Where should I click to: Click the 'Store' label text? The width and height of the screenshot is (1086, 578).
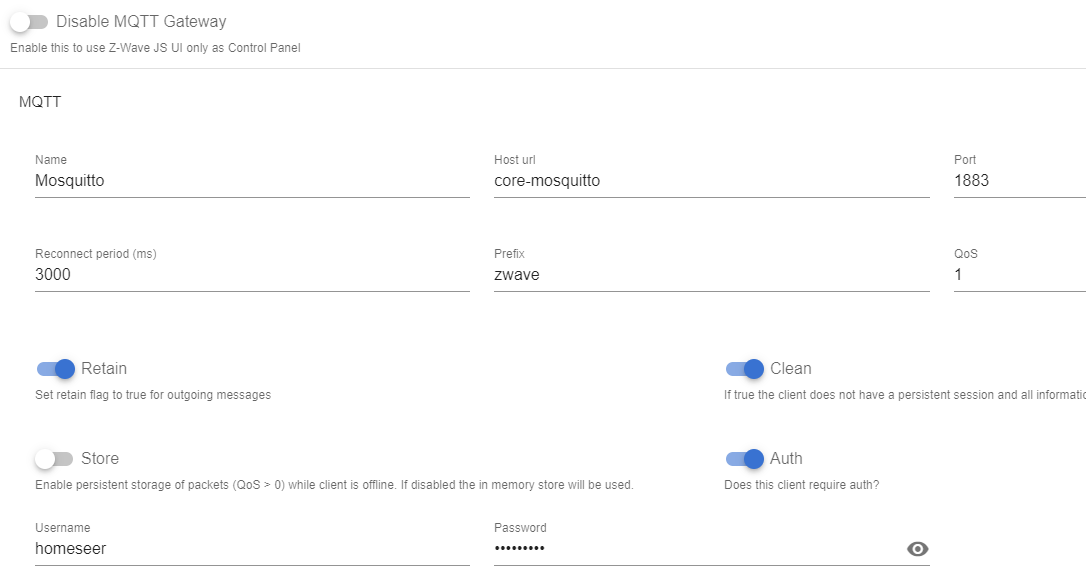tap(100, 459)
